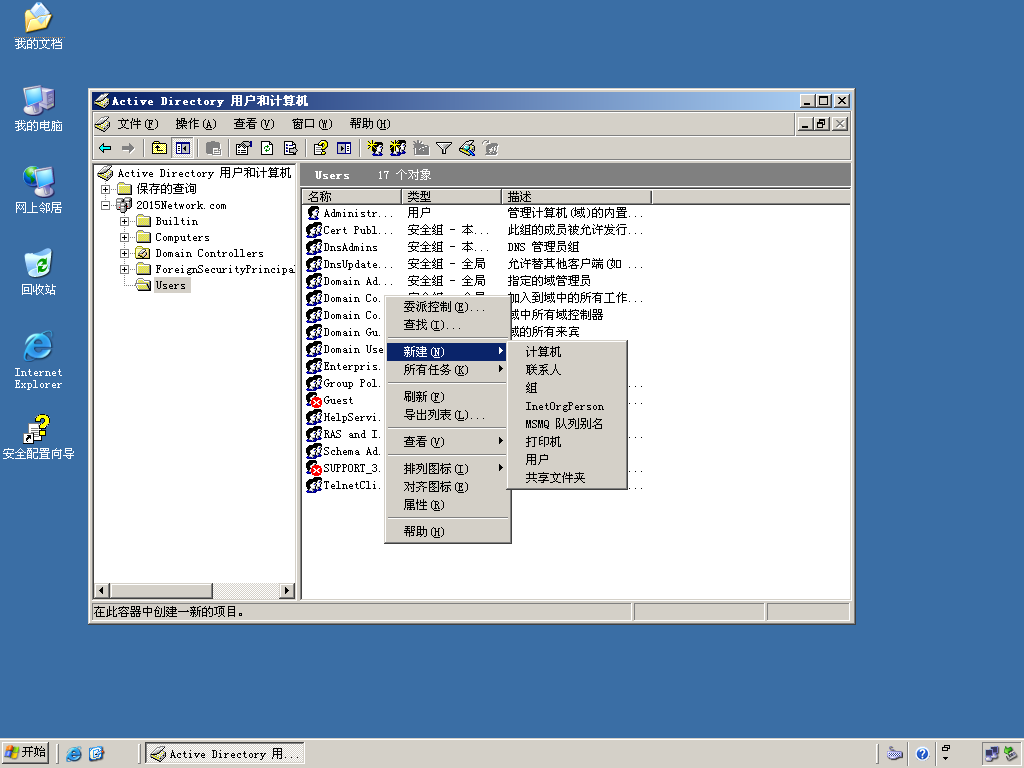The image size is (1024, 768).
Task: Open the 所有任务(K) submenu
Action: point(447,370)
